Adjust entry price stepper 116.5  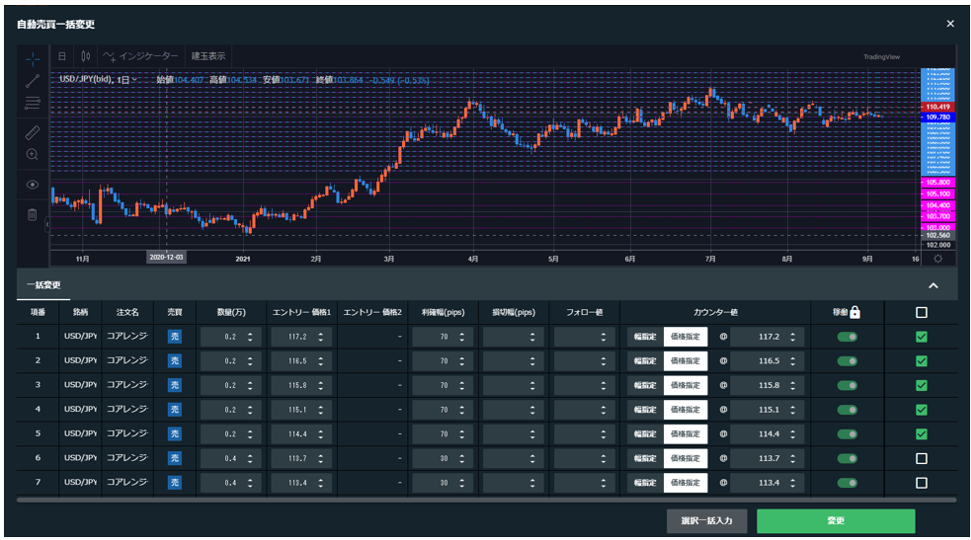point(321,361)
